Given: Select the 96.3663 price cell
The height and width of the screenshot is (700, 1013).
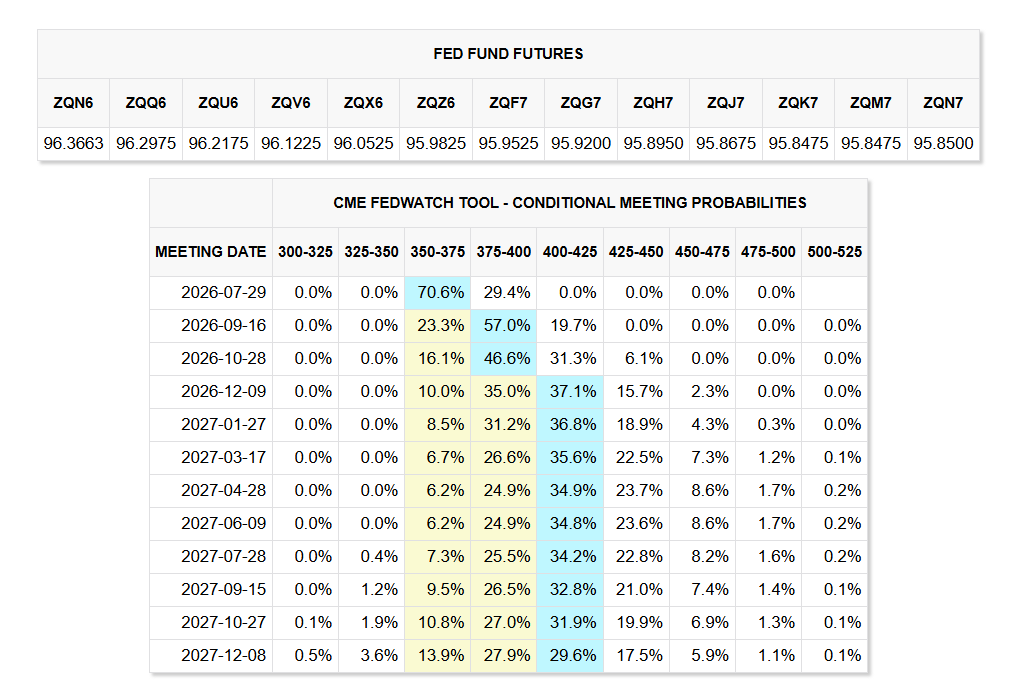Looking at the screenshot, I should click(x=73, y=143).
